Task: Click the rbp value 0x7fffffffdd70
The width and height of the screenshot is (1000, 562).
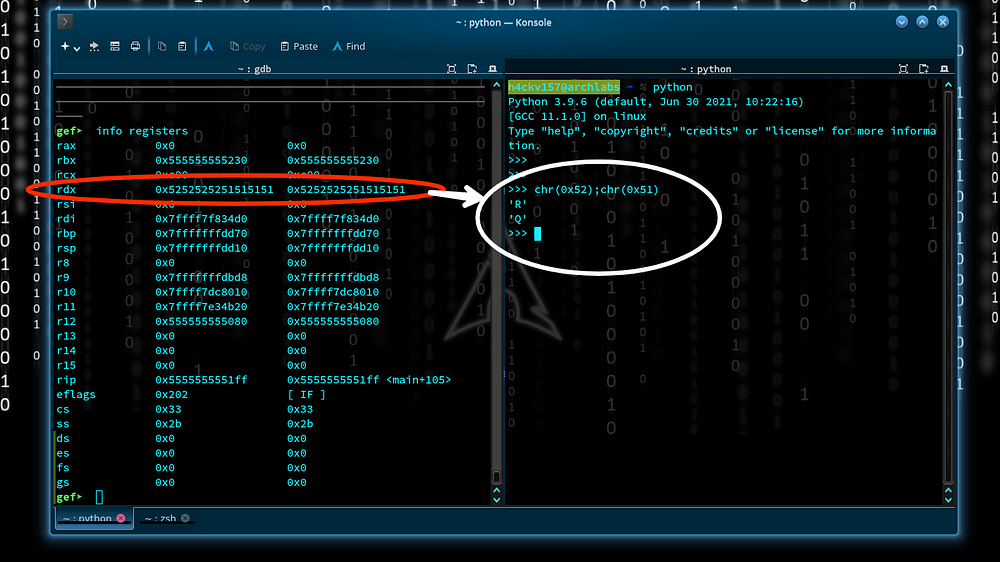Action: coord(201,233)
